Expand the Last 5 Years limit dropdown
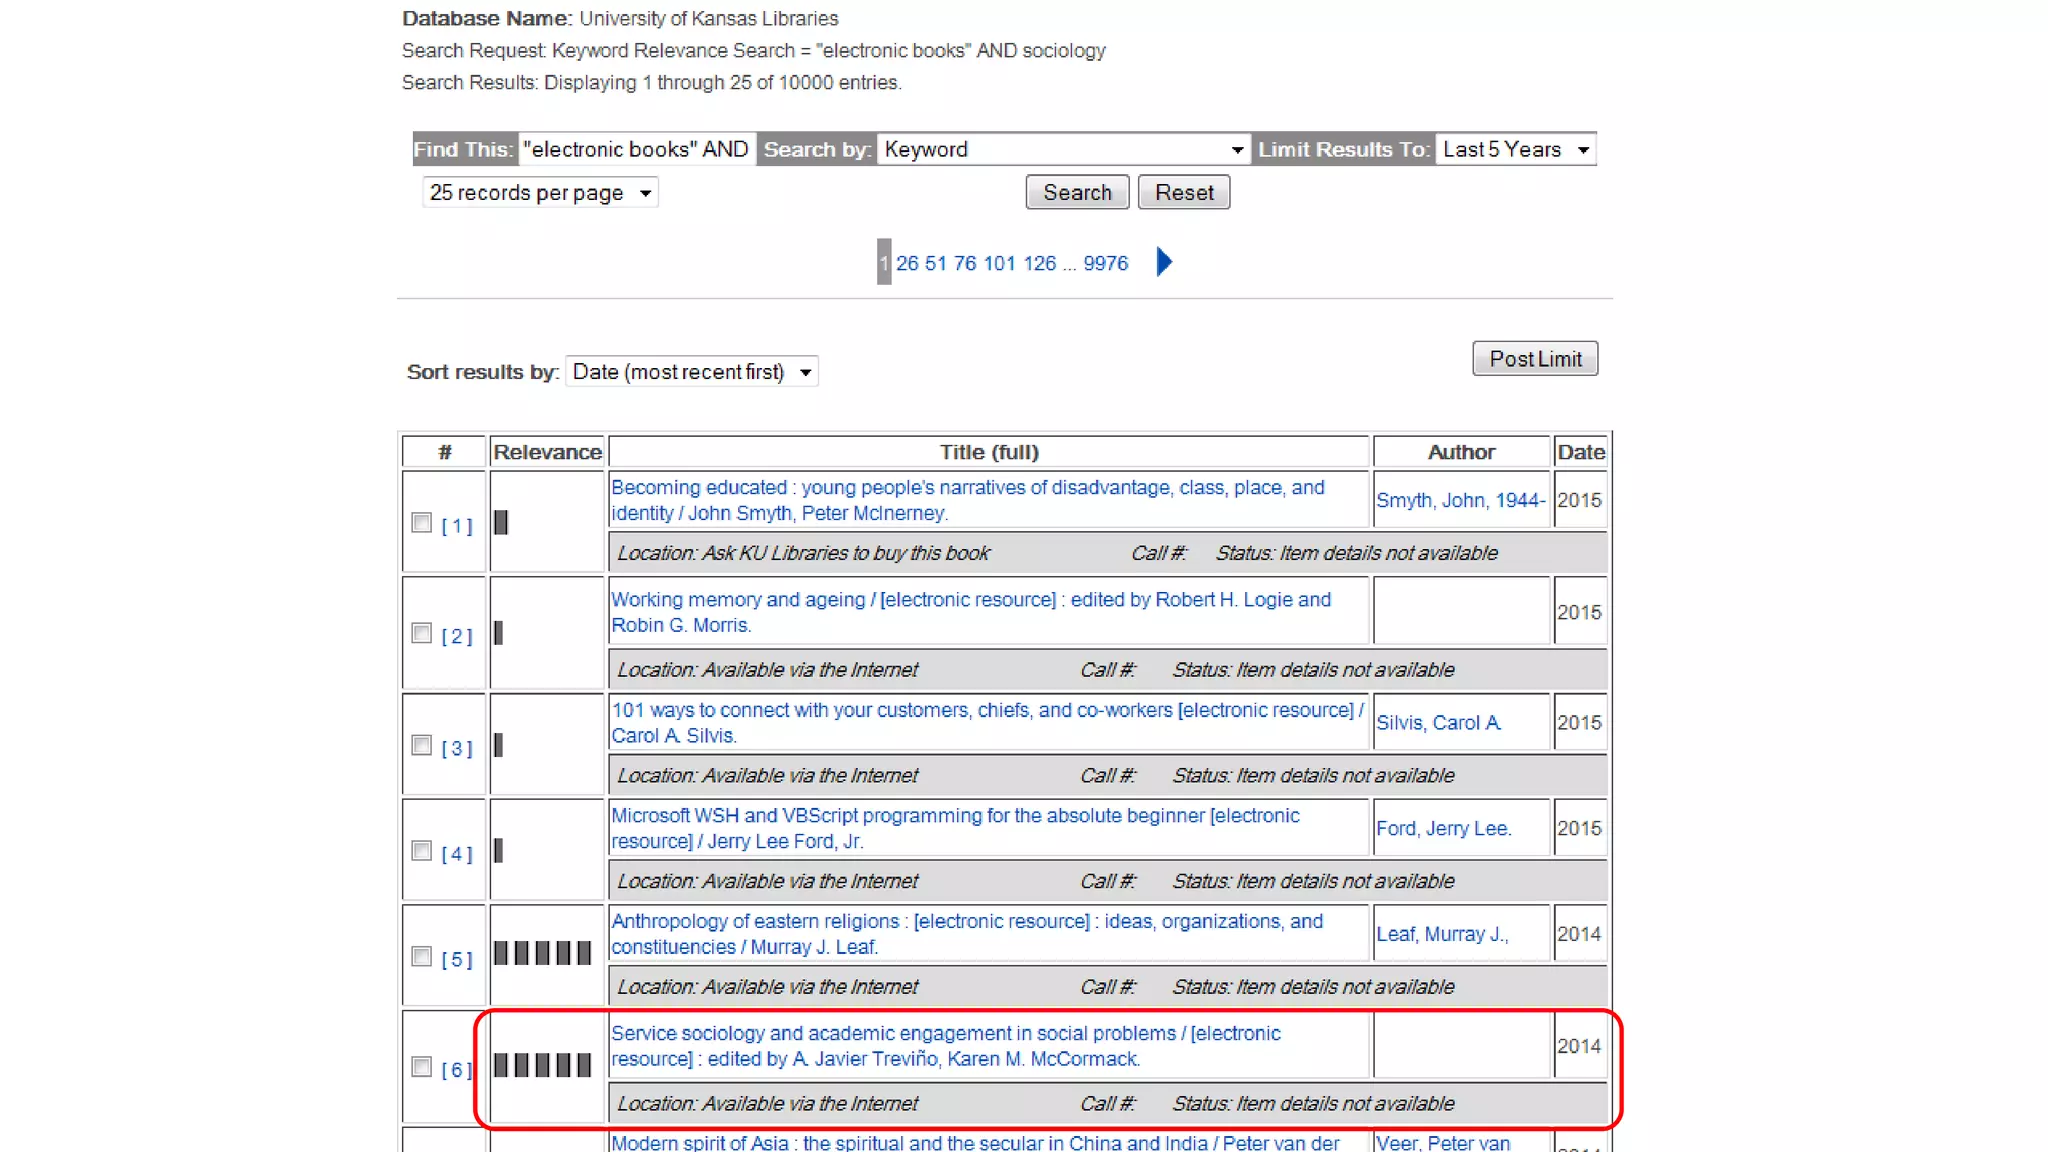Viewport: 2048px width, 1152px height. pos(1515,149)
